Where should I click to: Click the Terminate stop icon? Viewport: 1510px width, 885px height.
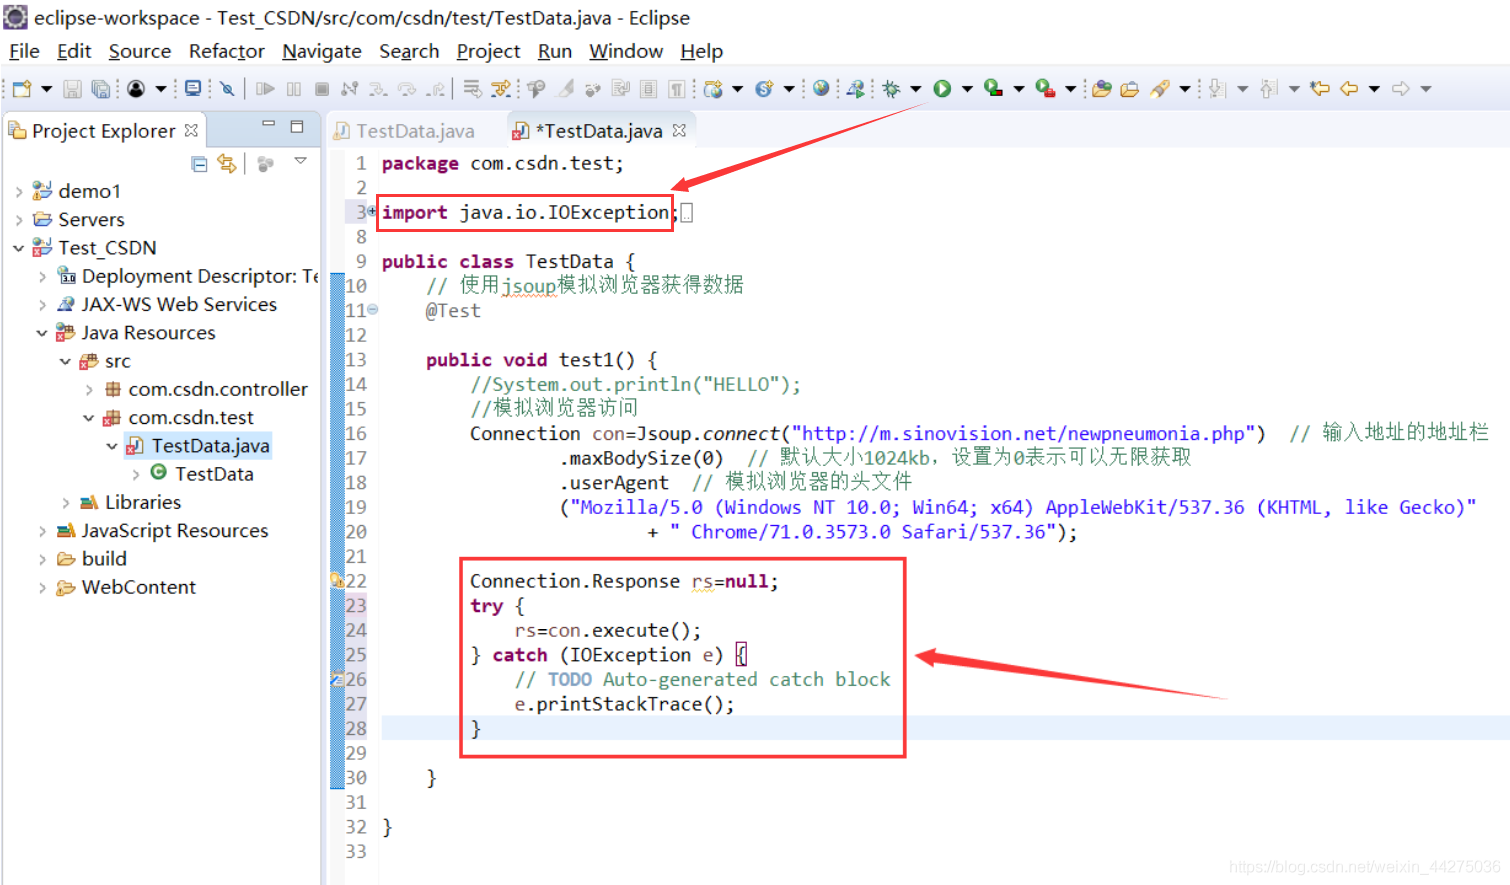[x=322, y=89]
